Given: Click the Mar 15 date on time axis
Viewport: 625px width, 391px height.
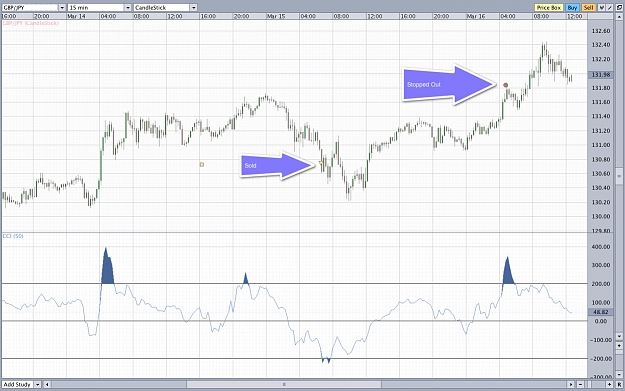Looking at the screenshot, I should [276, 16].
